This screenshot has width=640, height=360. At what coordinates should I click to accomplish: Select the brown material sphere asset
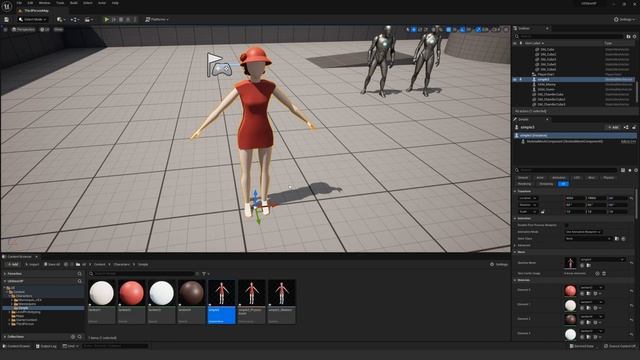(191, 302)
